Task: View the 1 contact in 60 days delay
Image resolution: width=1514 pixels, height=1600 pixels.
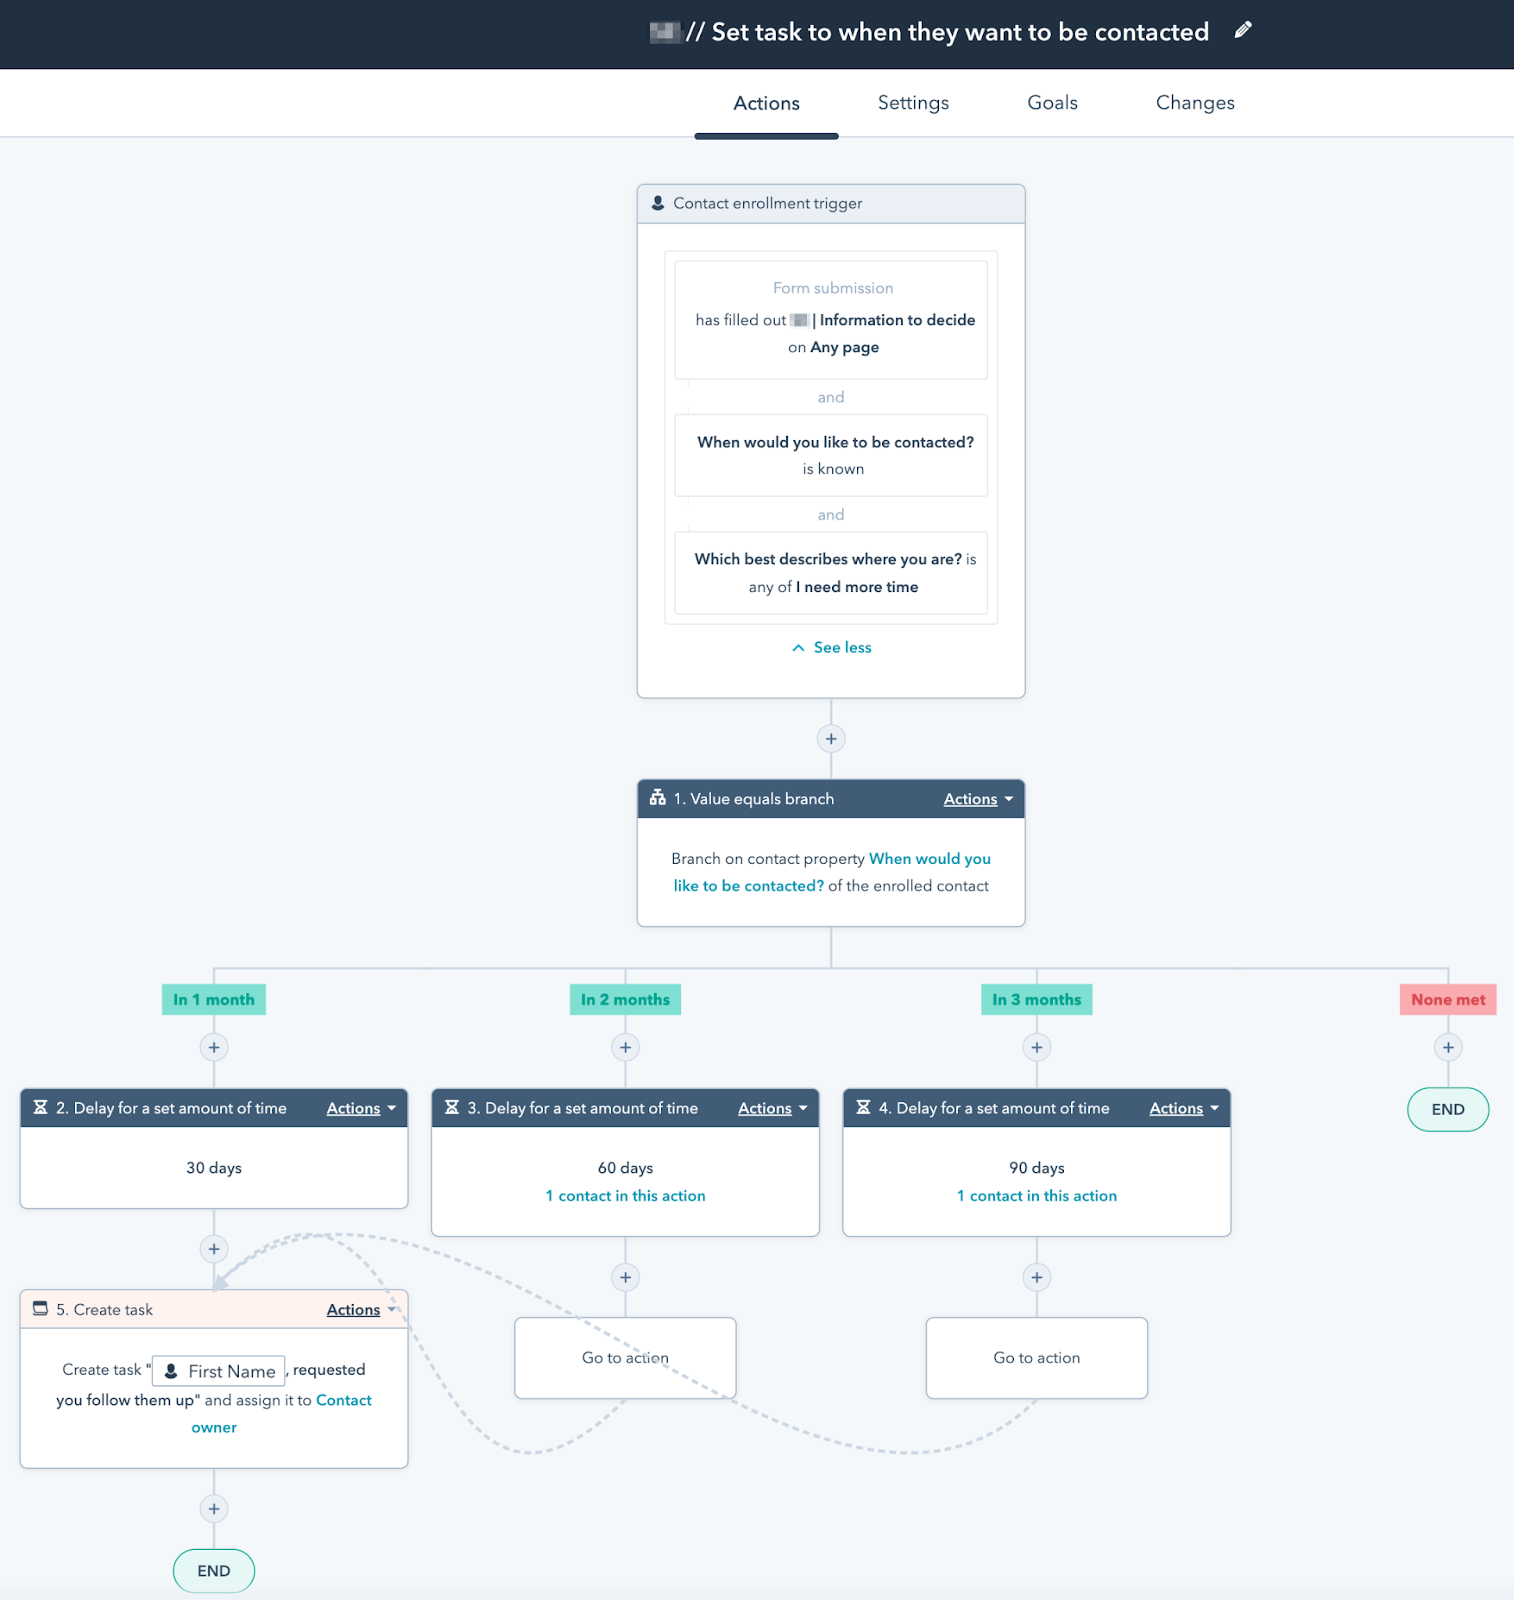Action: click(625, 1196)
